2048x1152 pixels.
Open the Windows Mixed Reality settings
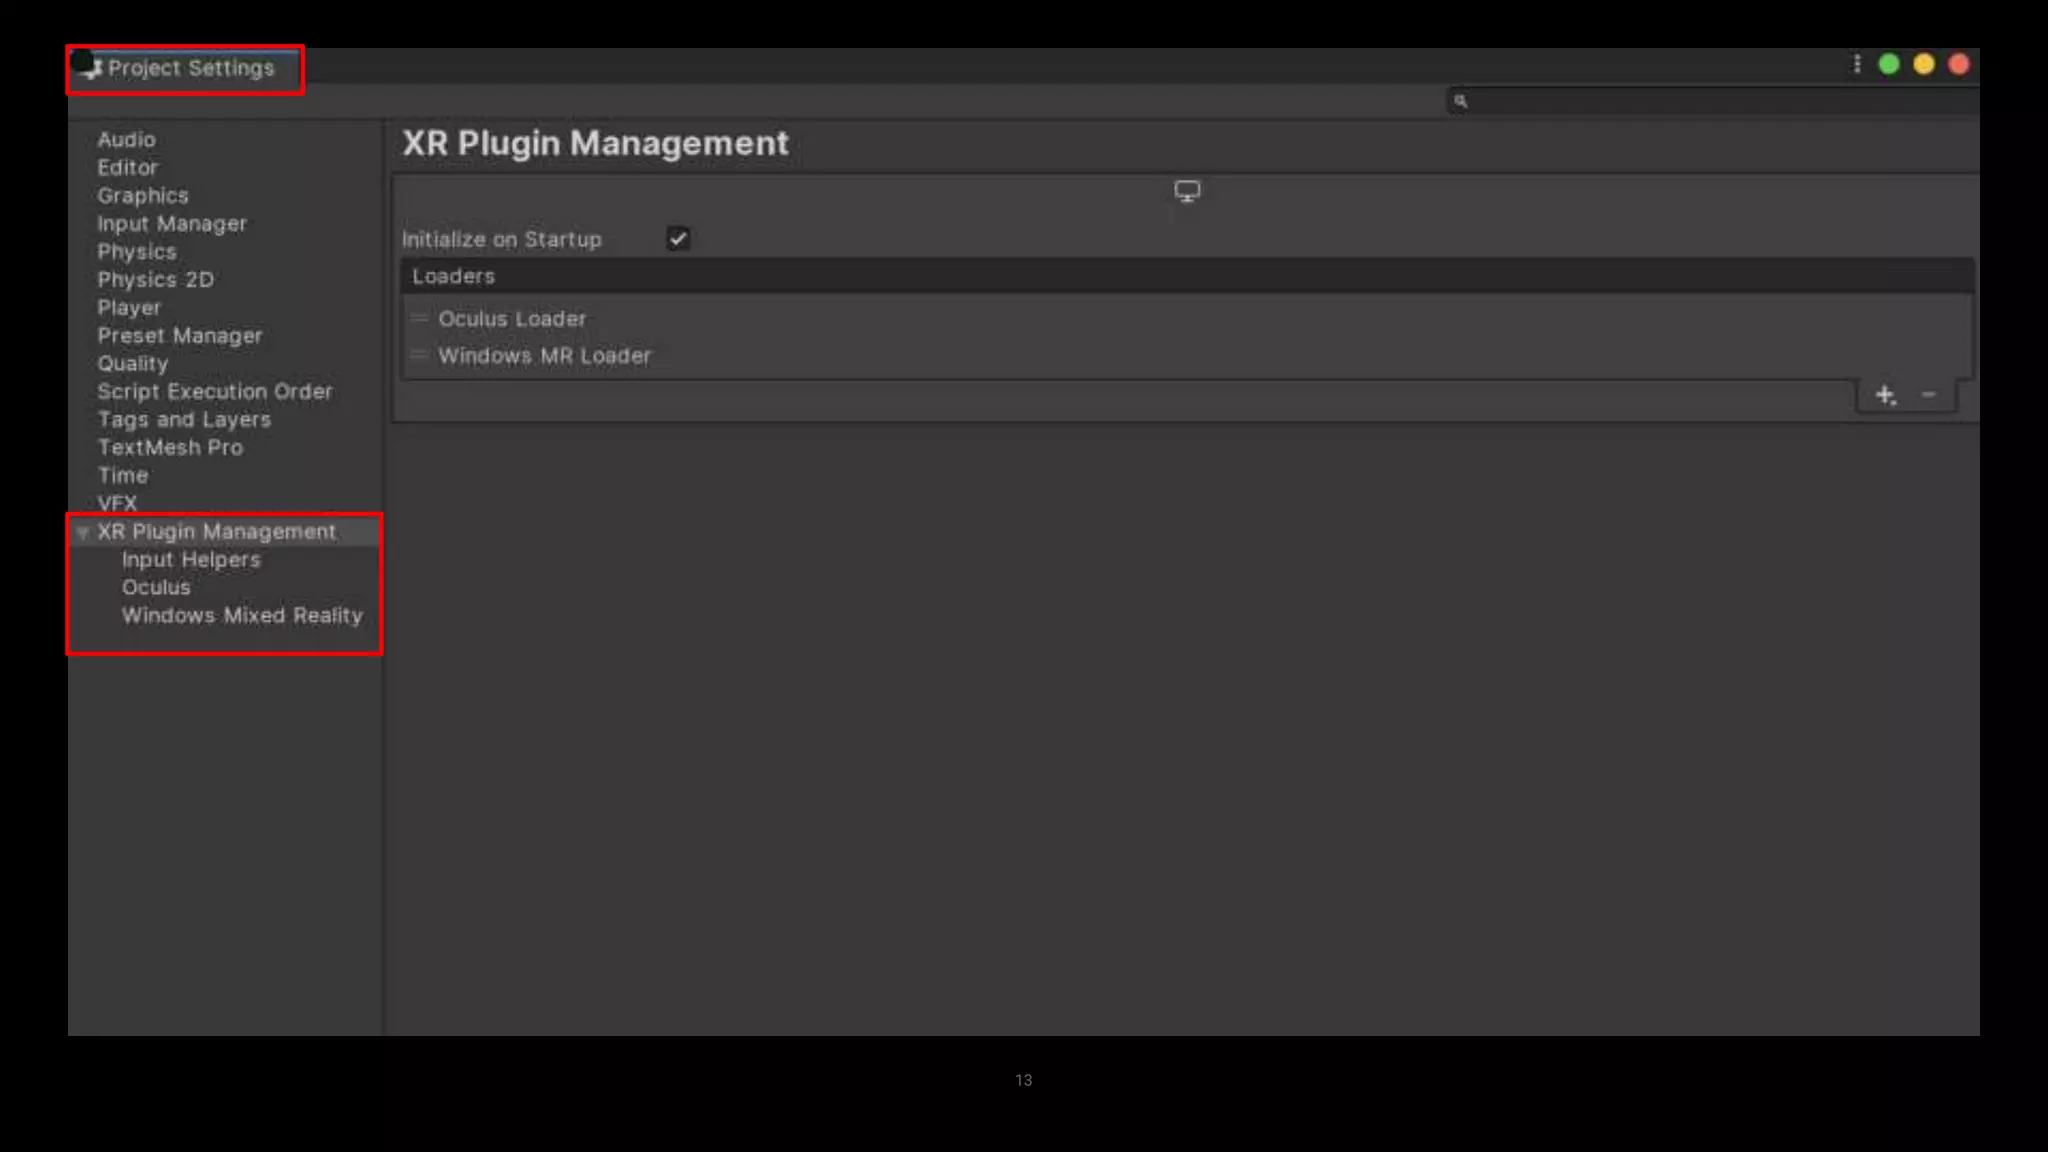[242, 616]
